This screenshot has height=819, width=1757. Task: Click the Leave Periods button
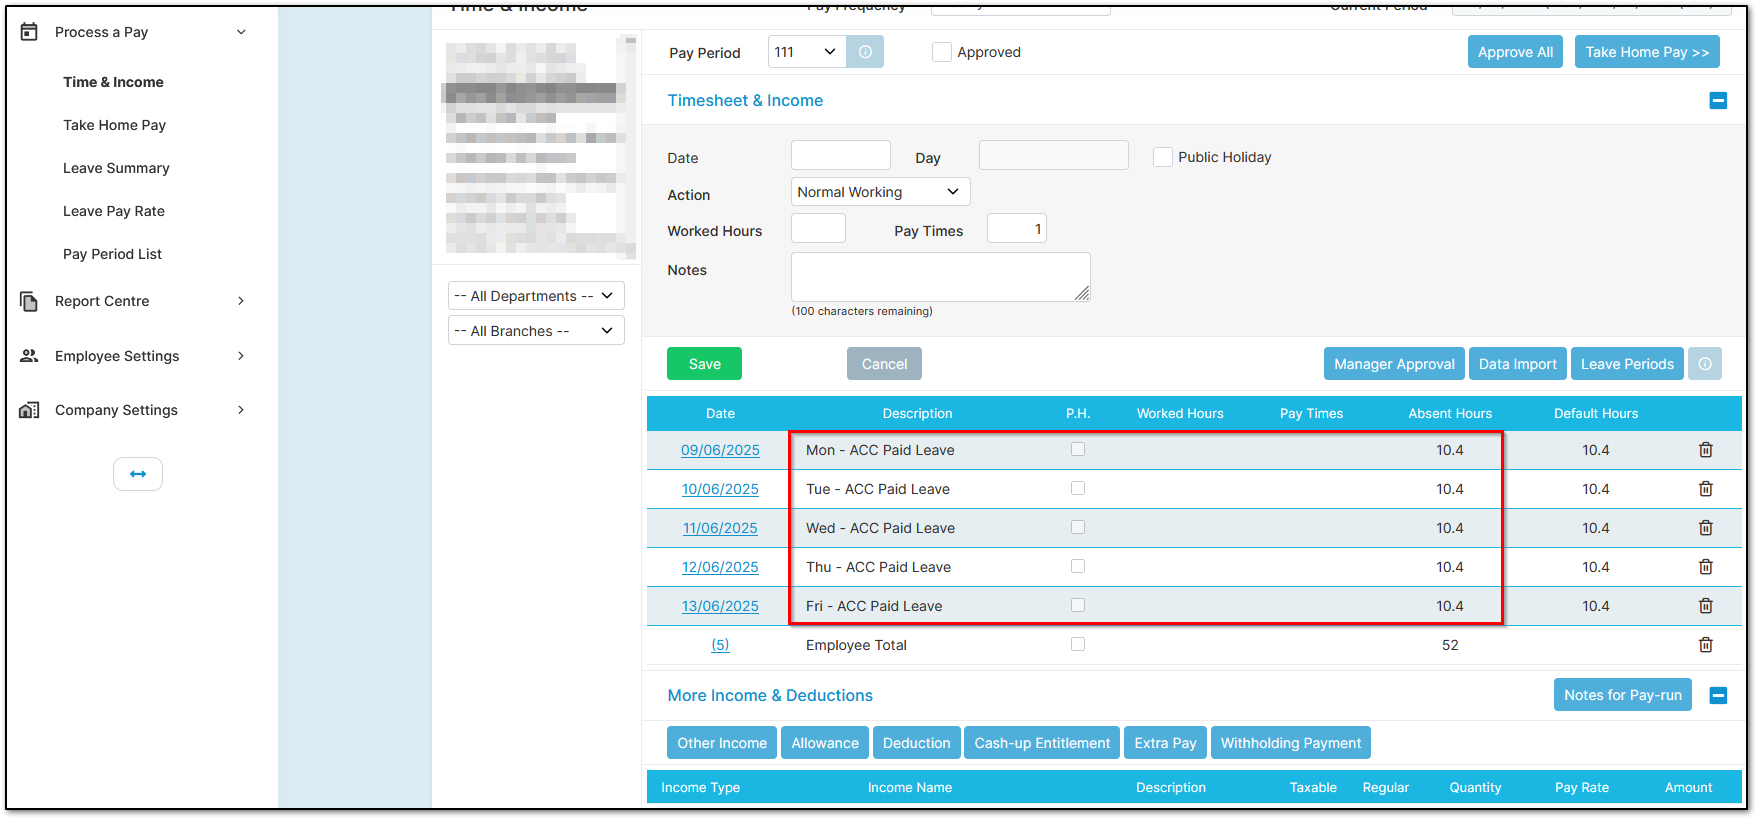[1627, 364]
